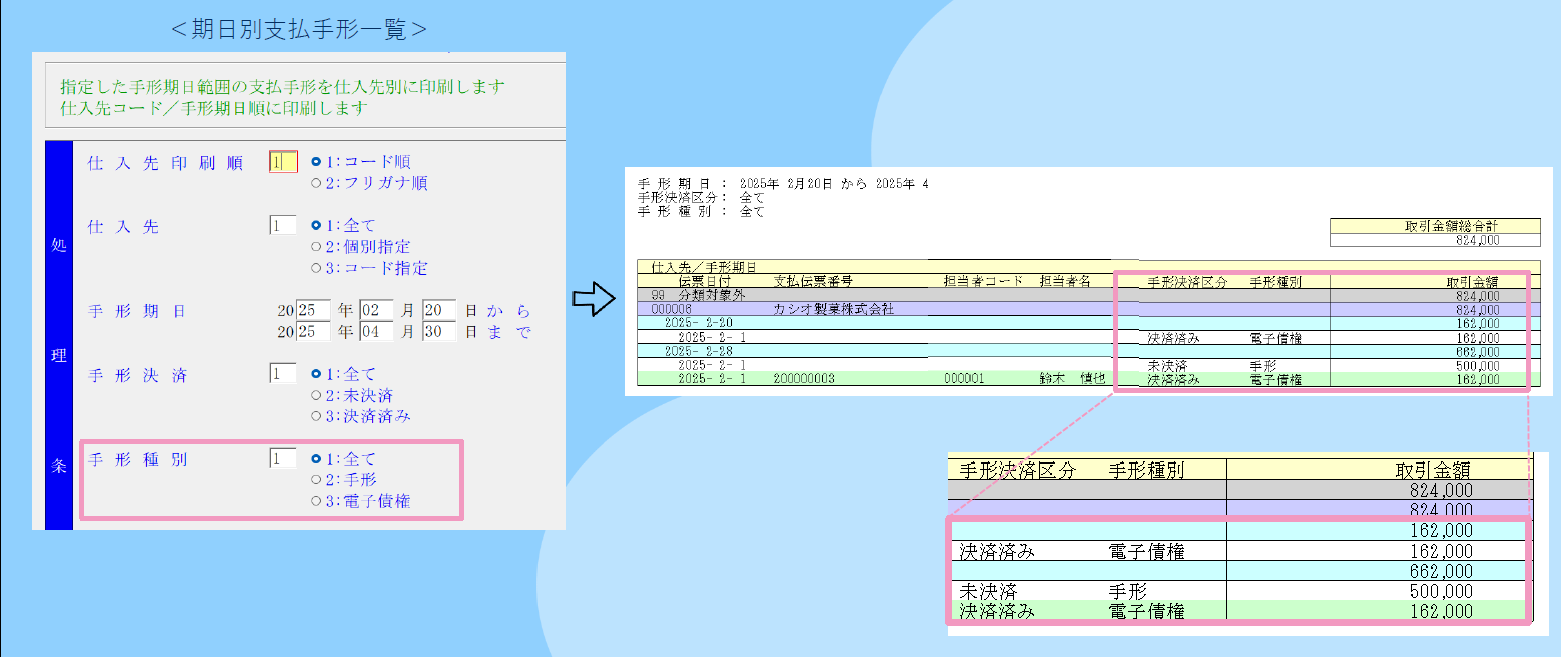Viewport: 1561px width, 657px height.
Task: Focus the 仕入先印刷順 number field
Action: coord(283,162)
